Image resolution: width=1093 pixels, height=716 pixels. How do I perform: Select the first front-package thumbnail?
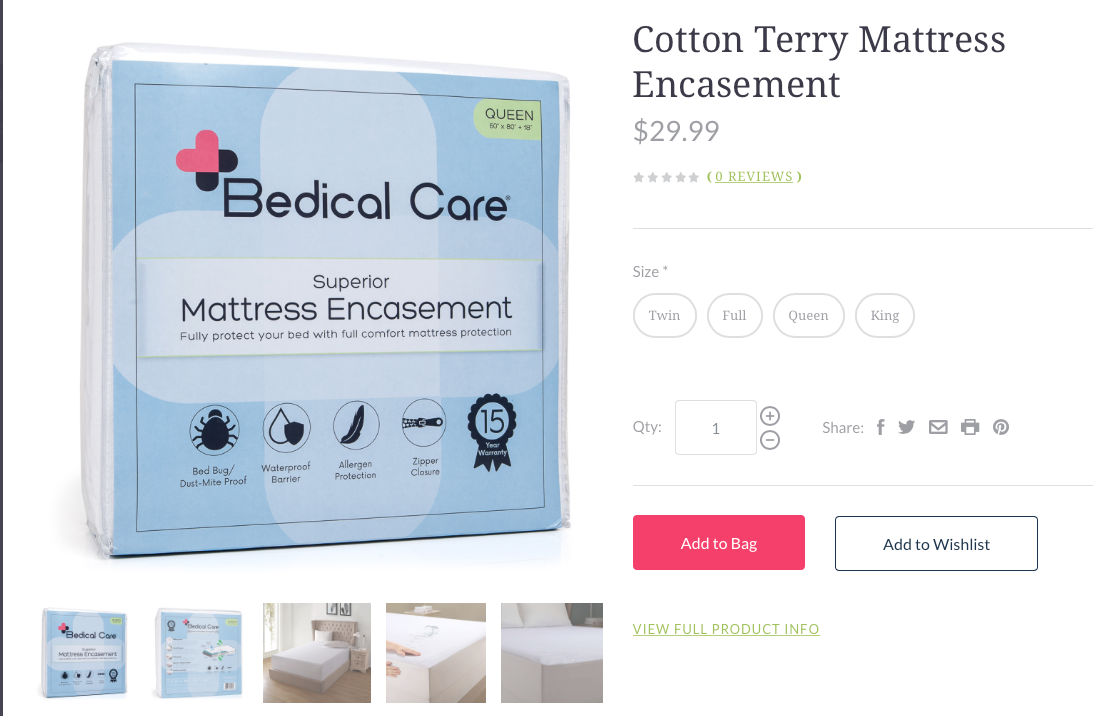[84, 653]
